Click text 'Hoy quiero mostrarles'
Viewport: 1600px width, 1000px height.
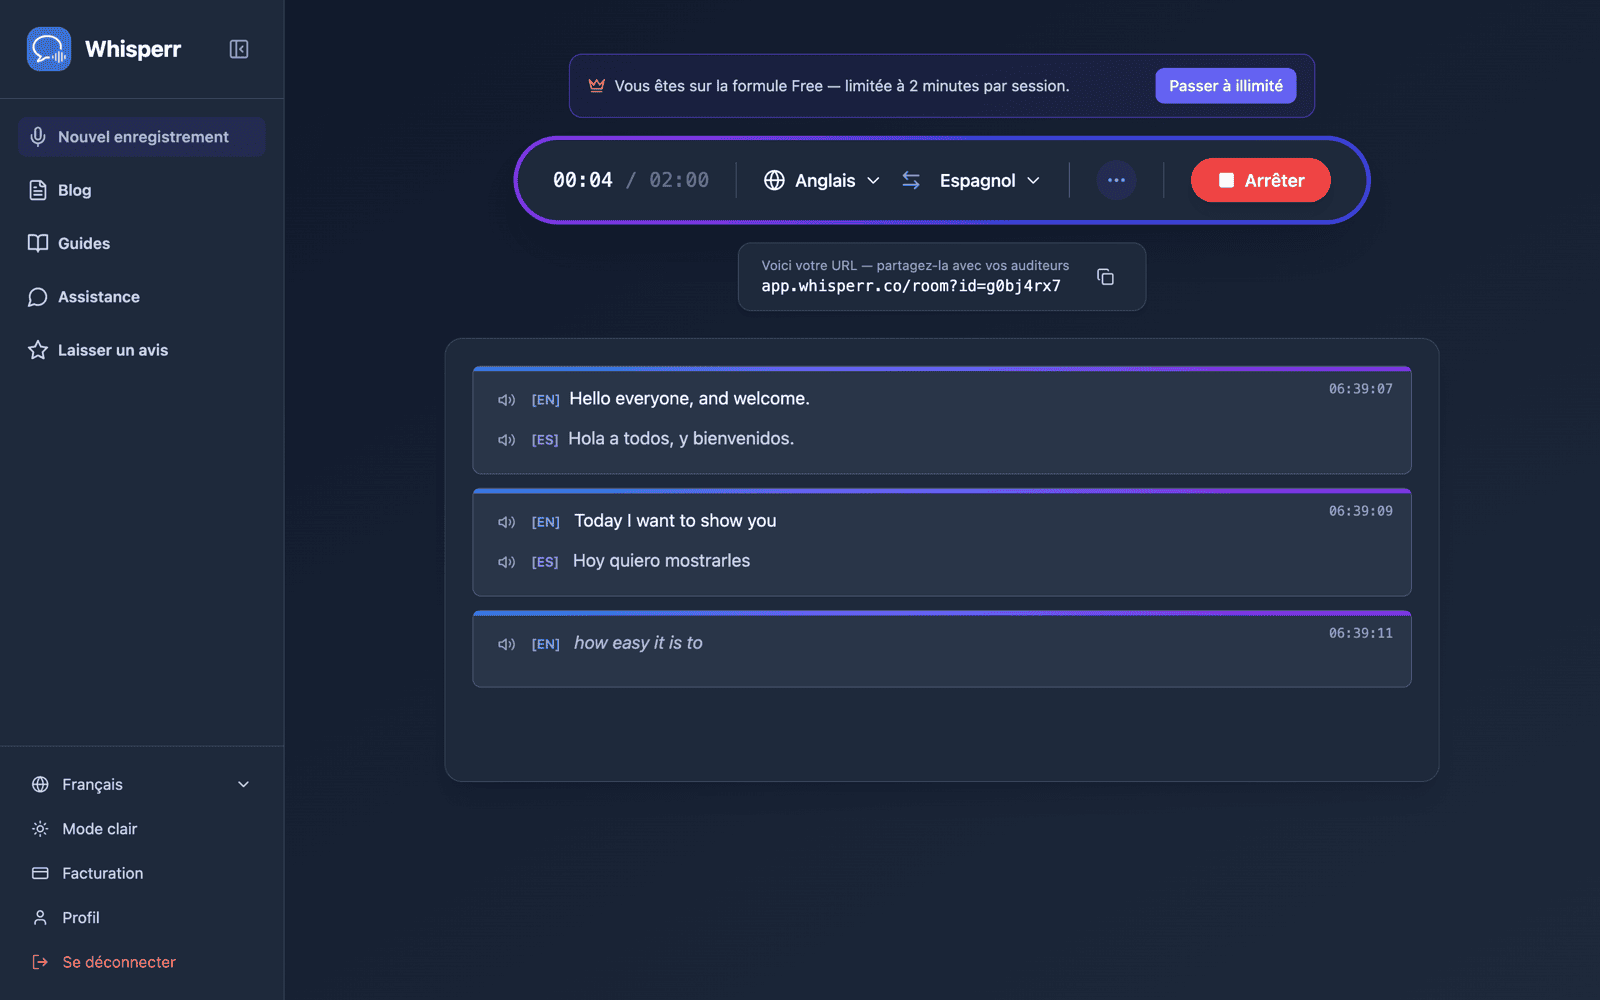[661, 561]
